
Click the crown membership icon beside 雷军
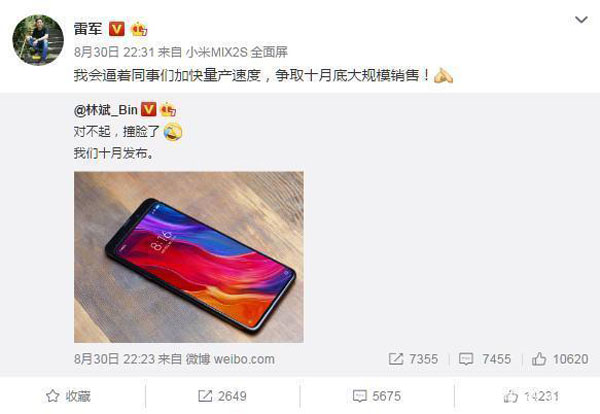(x=139, y=29)
